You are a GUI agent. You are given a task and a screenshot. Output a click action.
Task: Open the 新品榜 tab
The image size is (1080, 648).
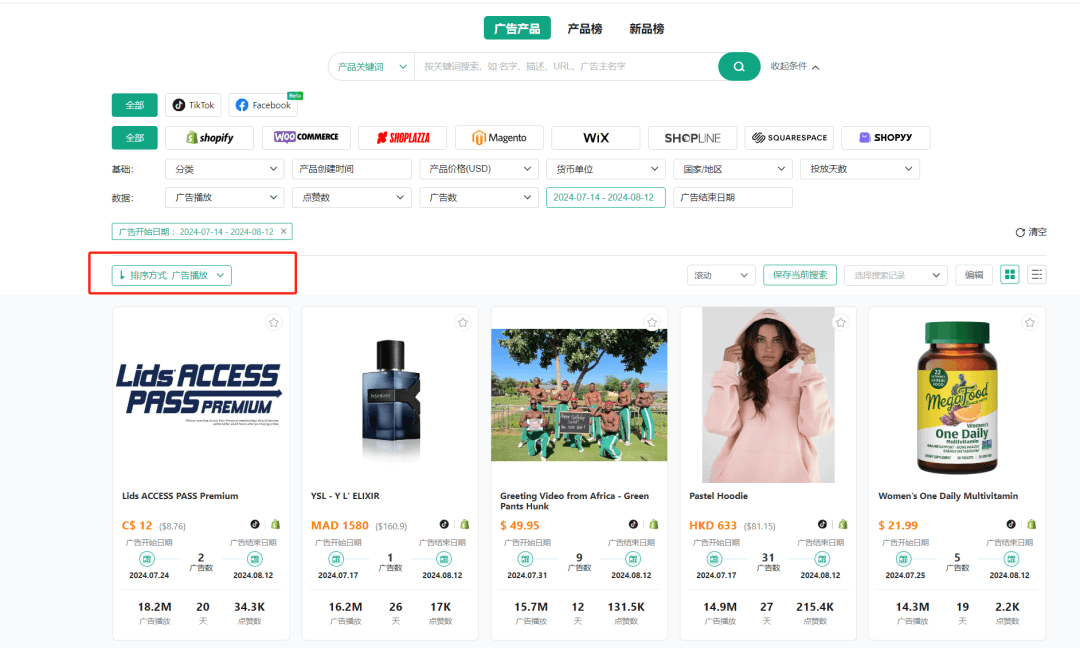647,29
